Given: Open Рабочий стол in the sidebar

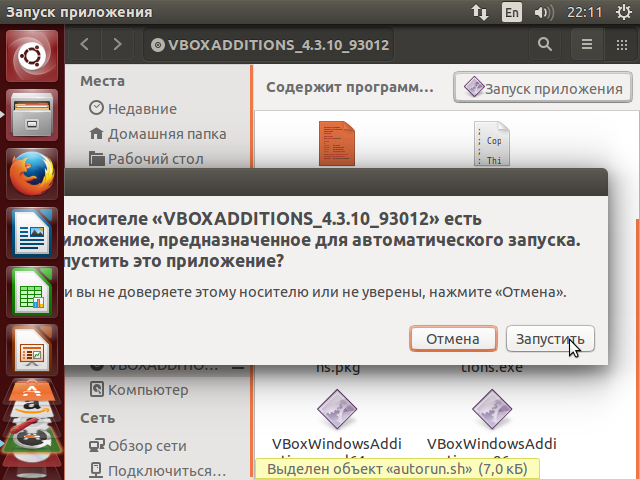Looking at the screenshot, I should (146, 159).
